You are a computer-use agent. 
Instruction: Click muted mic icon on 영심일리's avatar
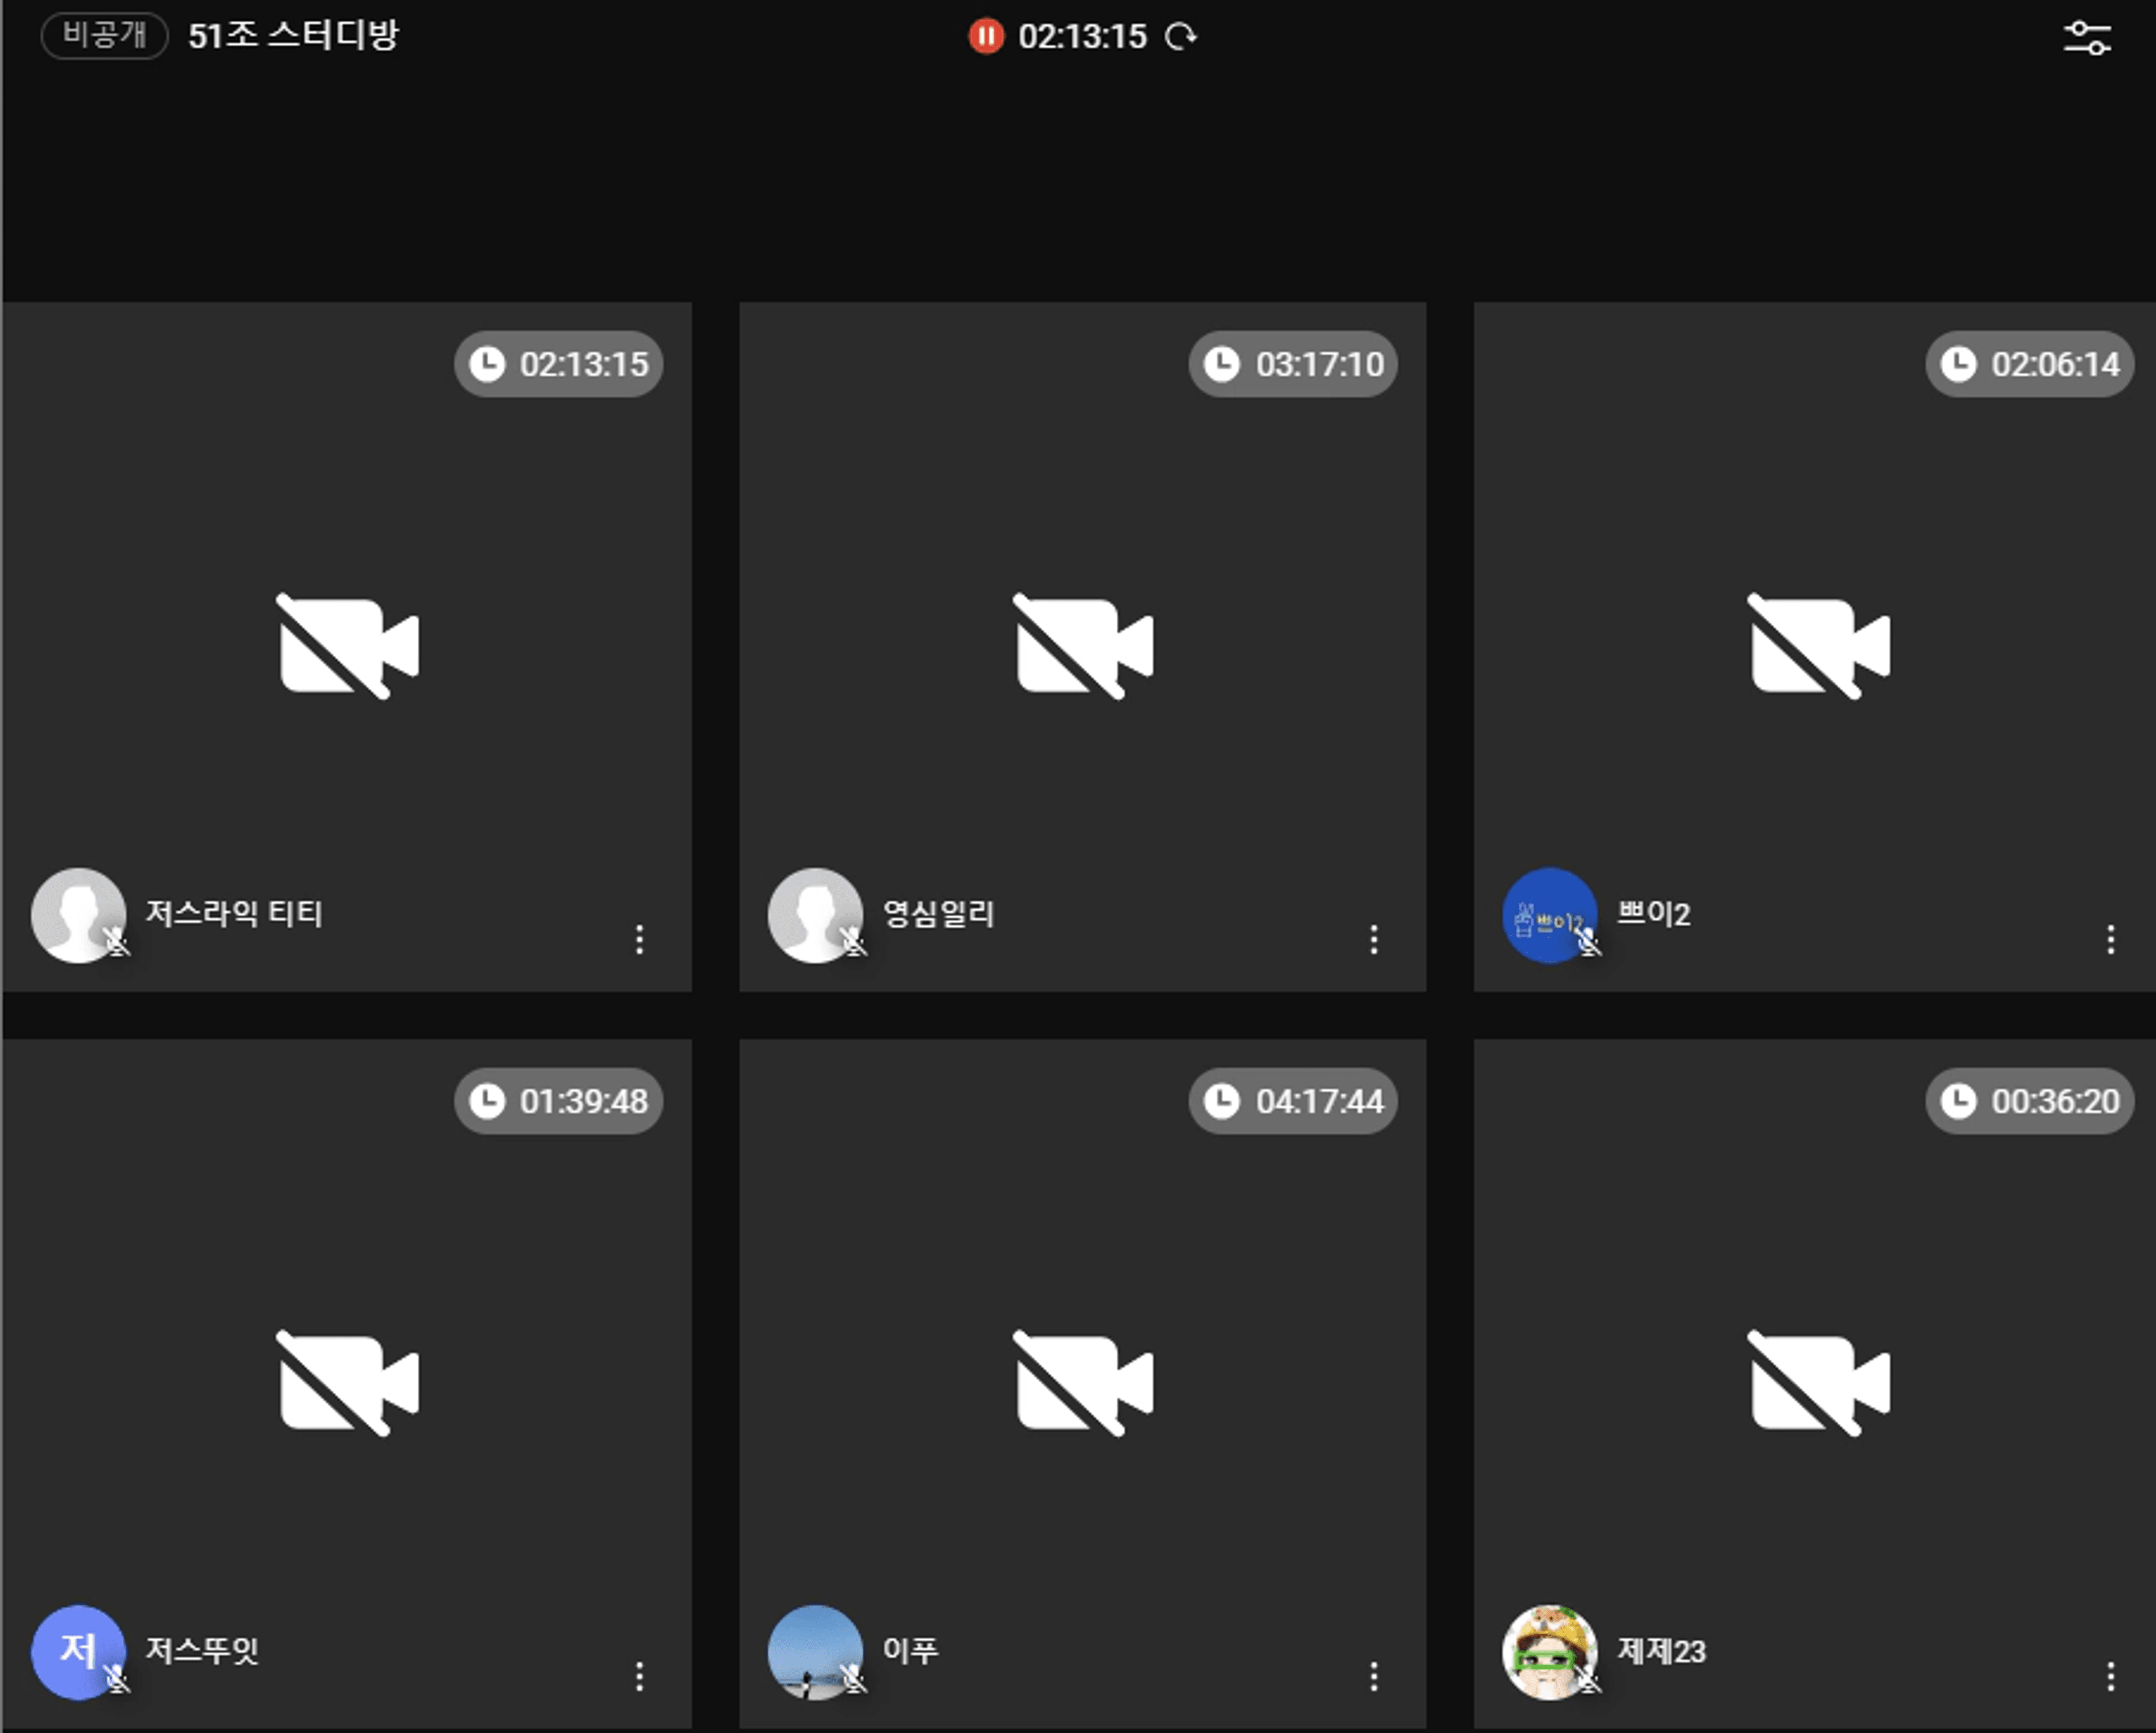(854, 942)
